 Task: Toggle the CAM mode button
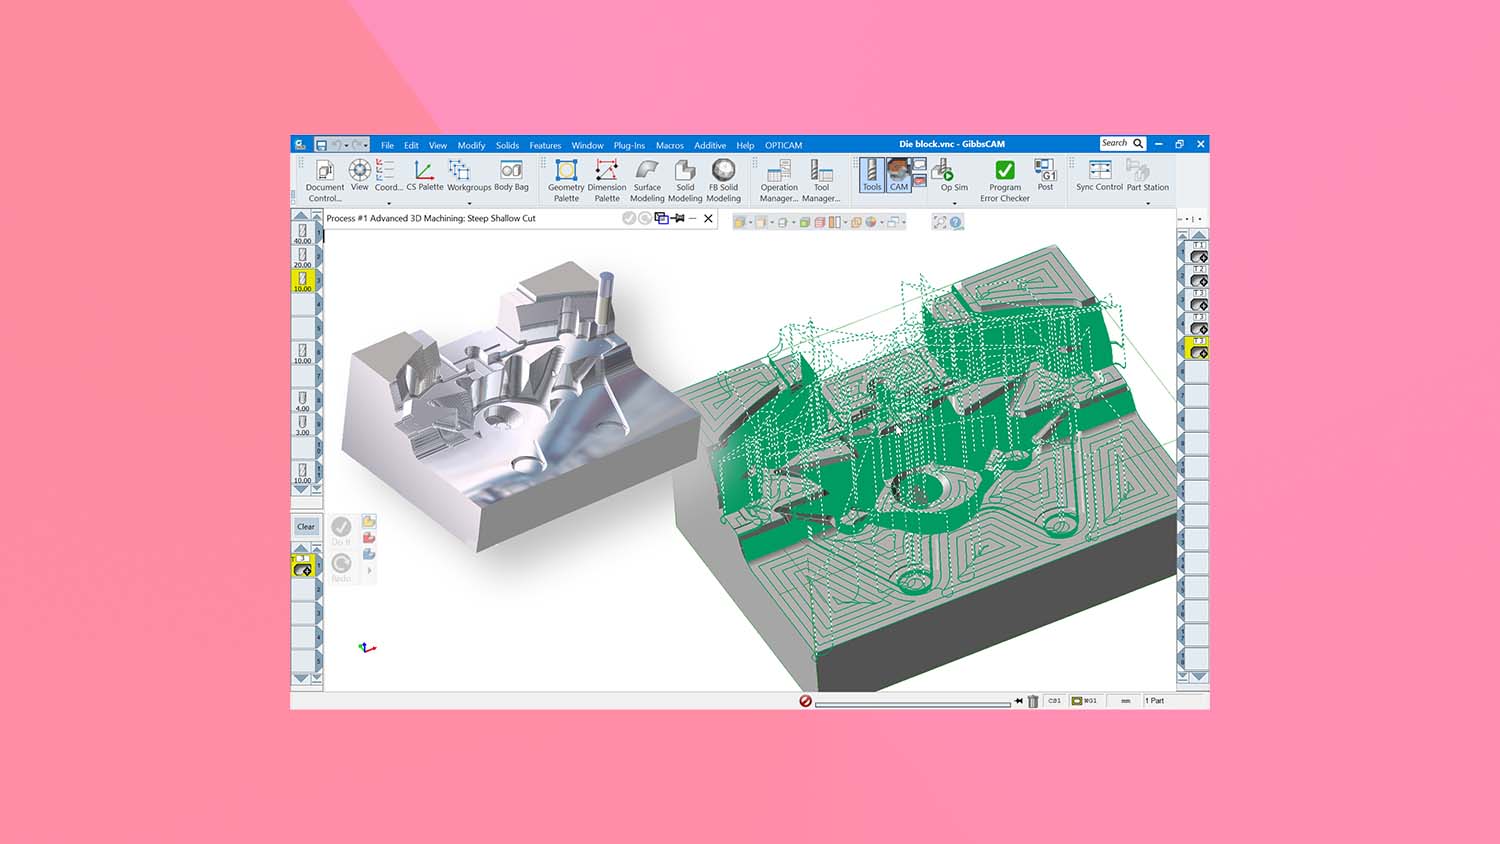click(x=899, y=178)
